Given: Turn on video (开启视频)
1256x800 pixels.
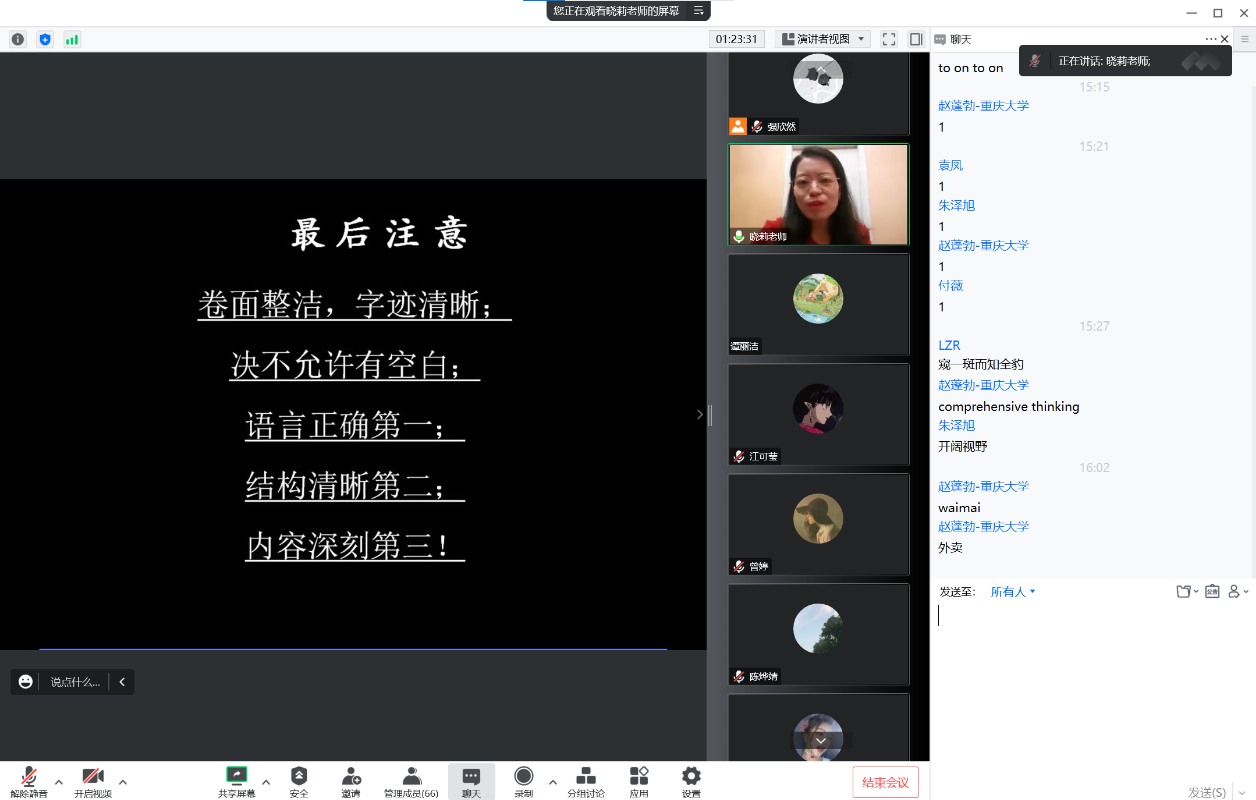Looking at the screenshot, I should [93, 780].
